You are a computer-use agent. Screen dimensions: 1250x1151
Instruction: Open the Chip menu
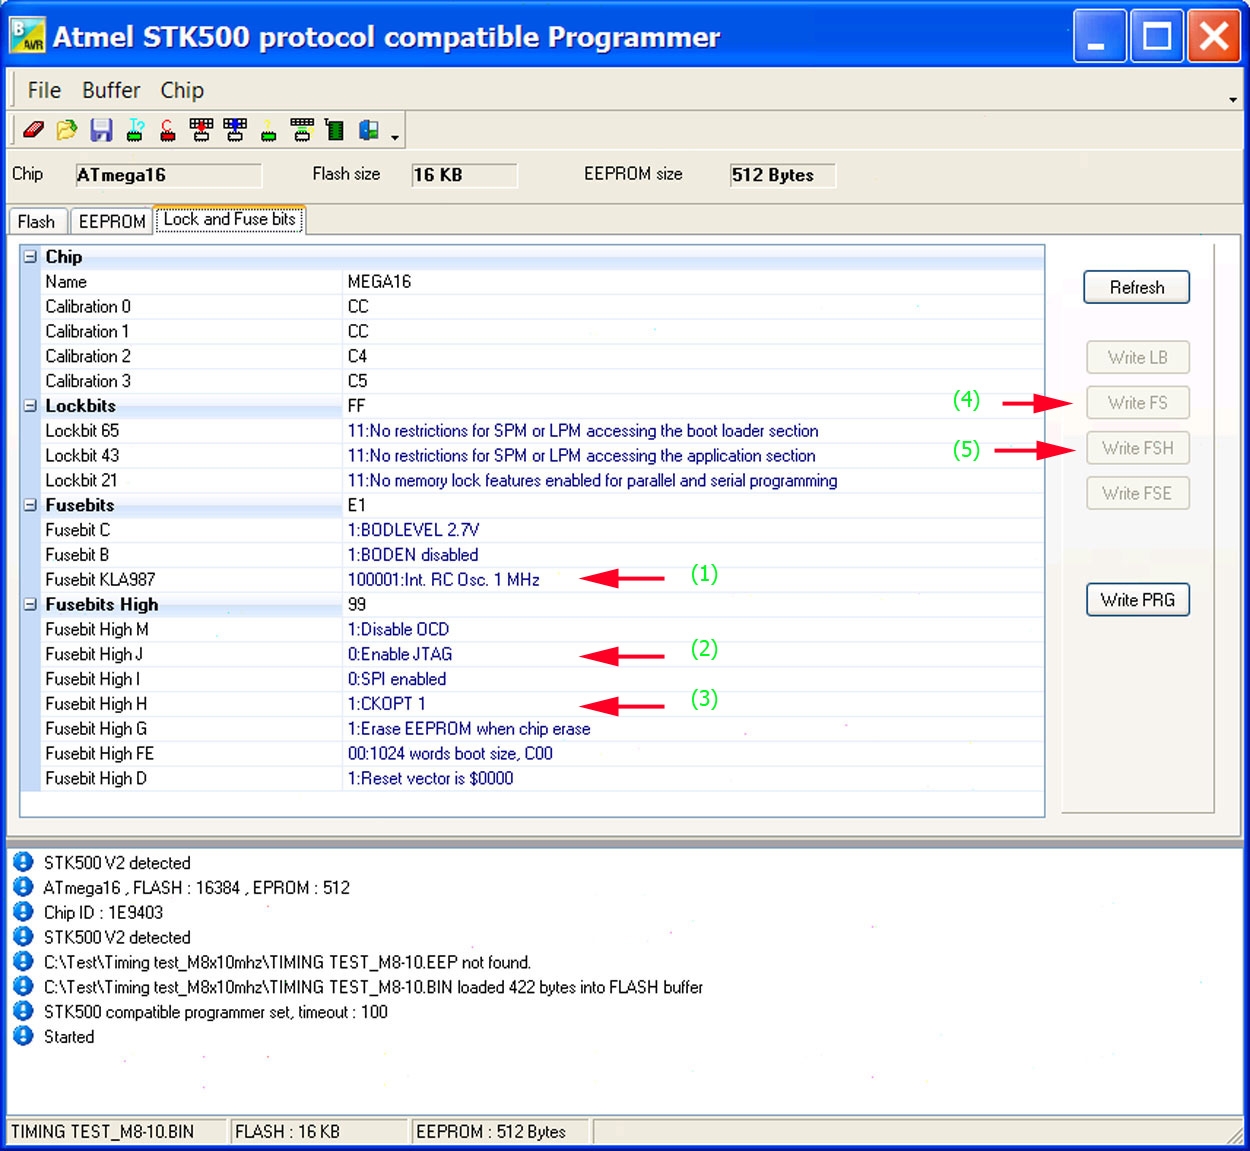click(182, 90)
